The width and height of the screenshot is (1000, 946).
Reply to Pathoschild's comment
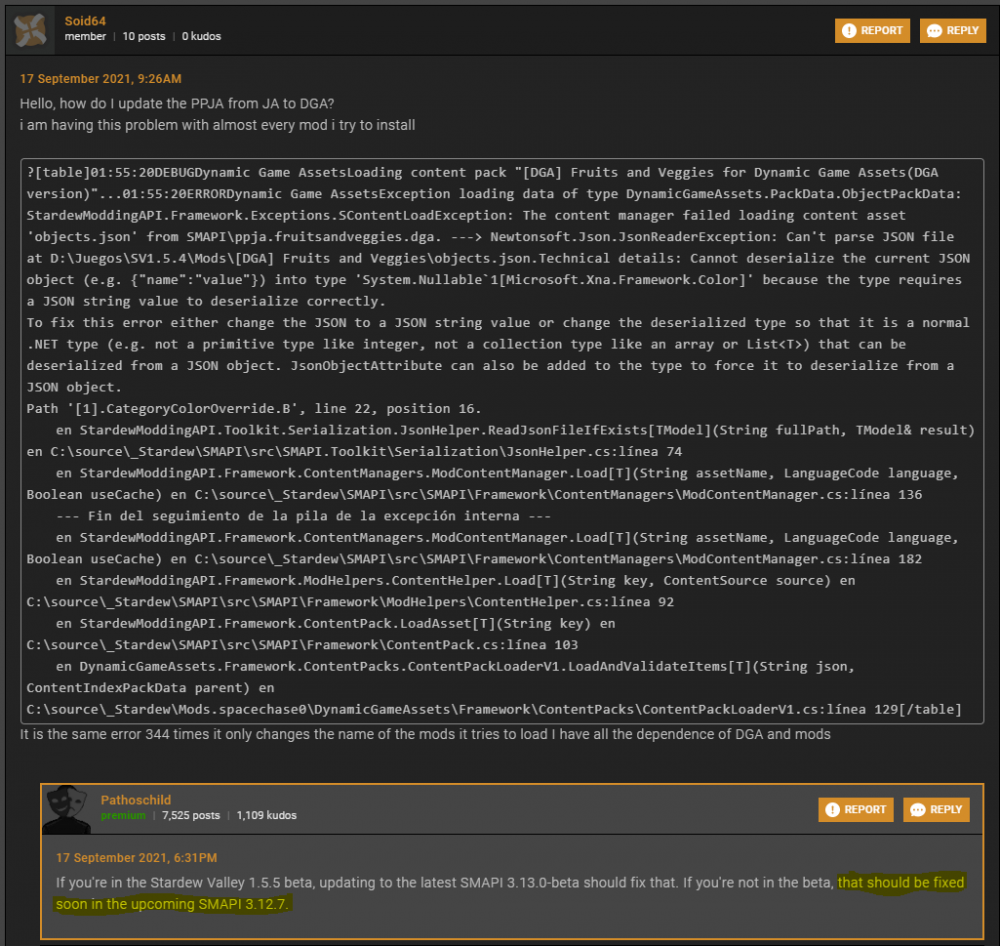coord(936,809)
